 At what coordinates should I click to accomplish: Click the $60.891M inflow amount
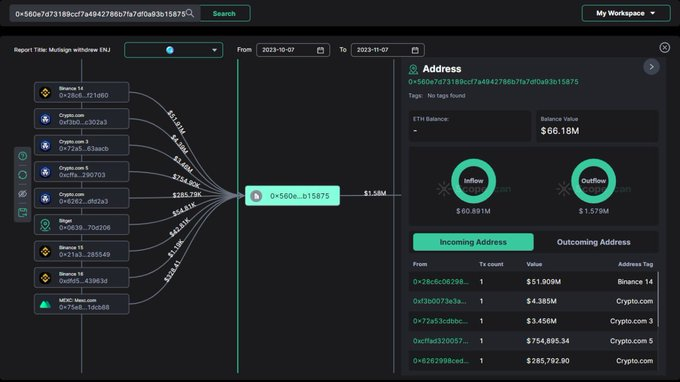pos(473,211)
